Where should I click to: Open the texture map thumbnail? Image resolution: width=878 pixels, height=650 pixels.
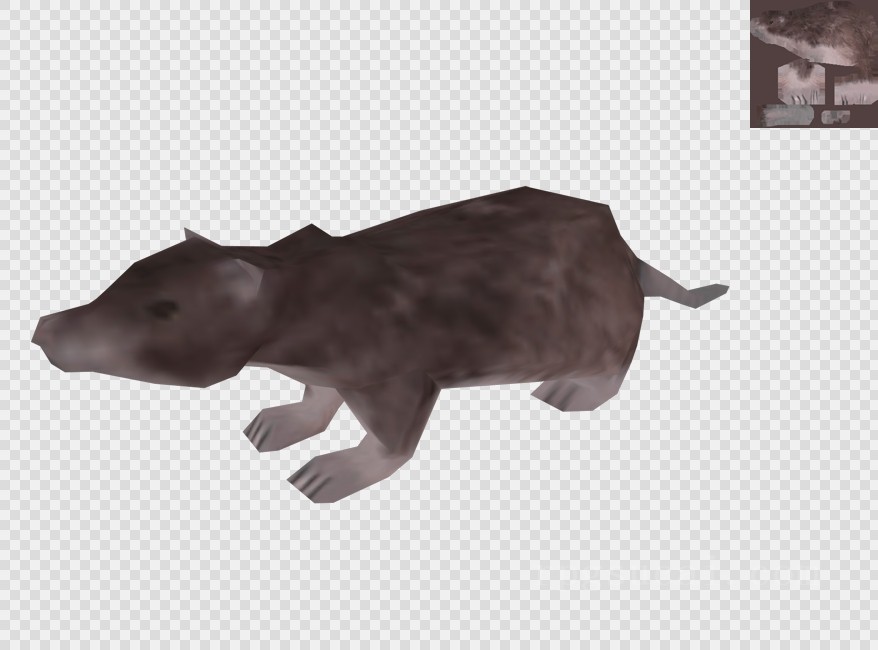tap(813, 64)
